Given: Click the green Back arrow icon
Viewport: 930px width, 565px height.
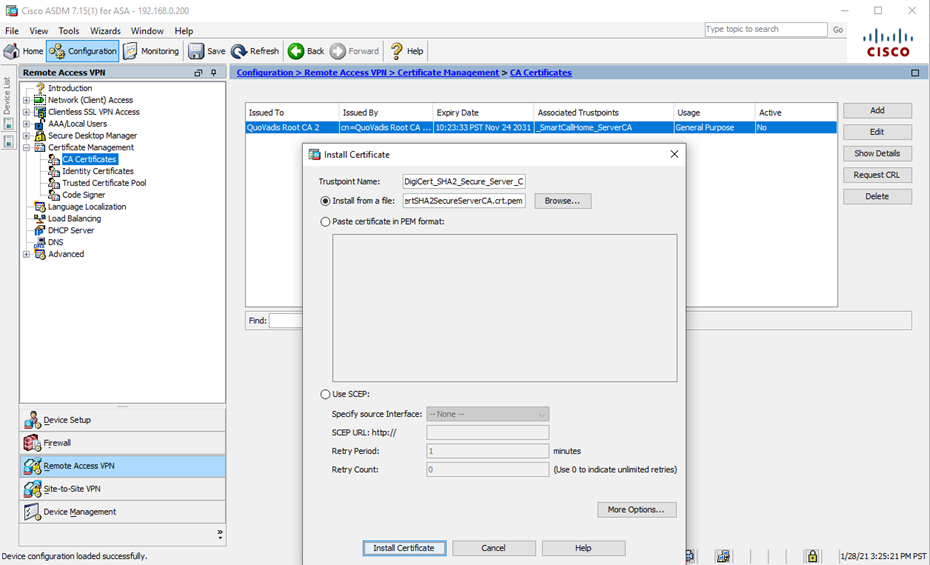Looking at the screenshot, I should coord(296,51).
